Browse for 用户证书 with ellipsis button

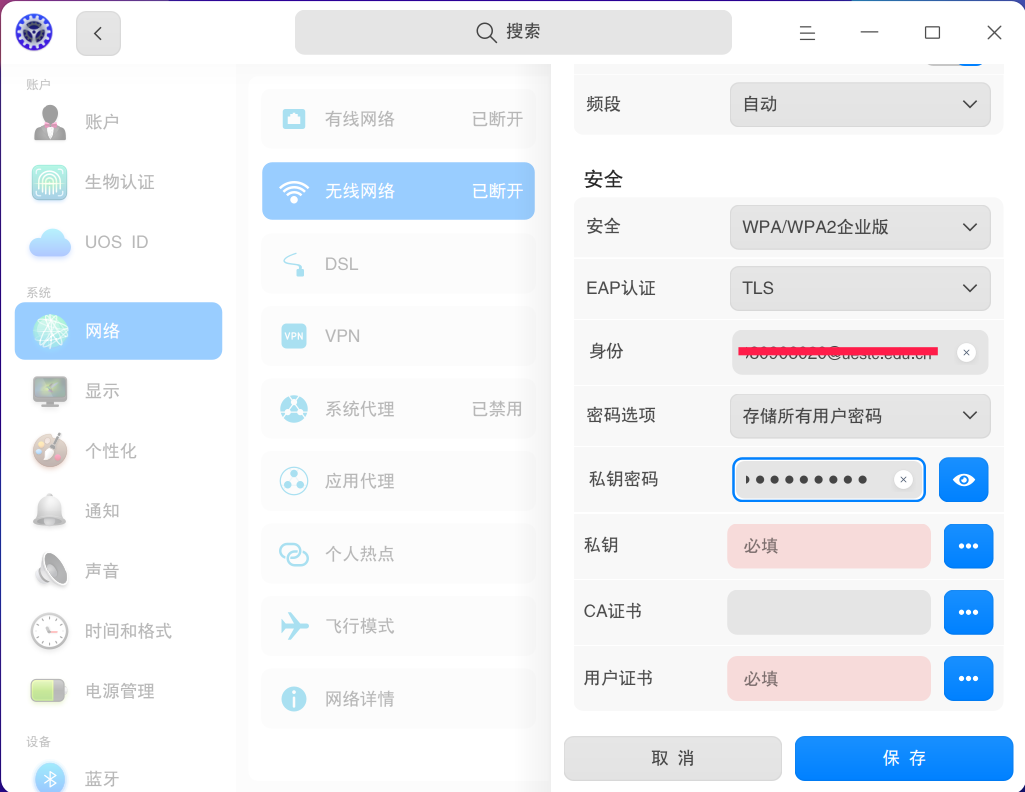tap(968, 679)
